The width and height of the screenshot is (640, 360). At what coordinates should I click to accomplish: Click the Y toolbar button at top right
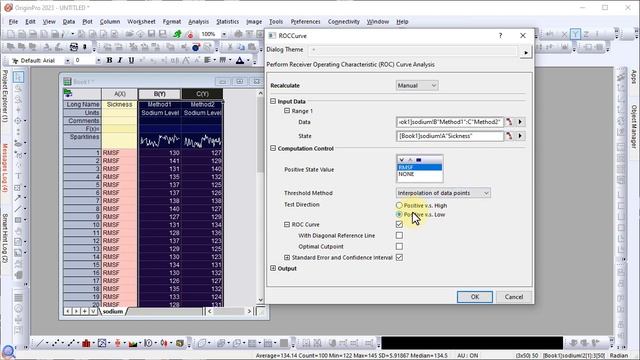point(575,34)
